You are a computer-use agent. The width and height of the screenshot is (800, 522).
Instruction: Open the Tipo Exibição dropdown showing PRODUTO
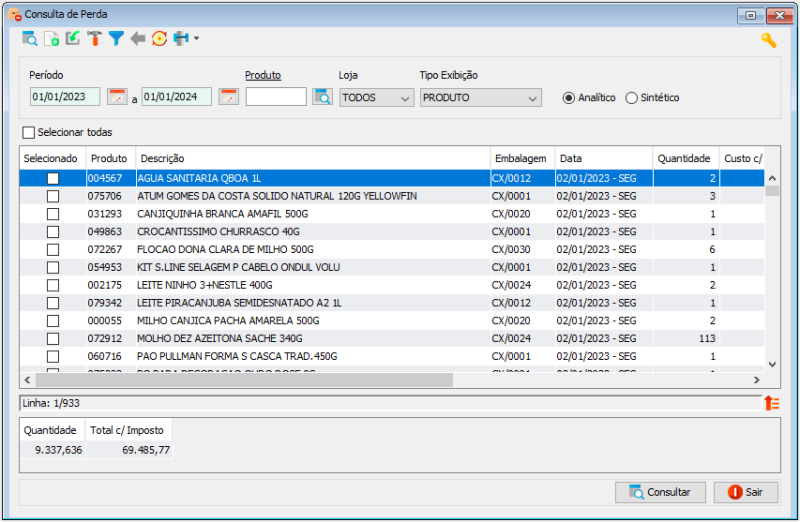(481, 97)
